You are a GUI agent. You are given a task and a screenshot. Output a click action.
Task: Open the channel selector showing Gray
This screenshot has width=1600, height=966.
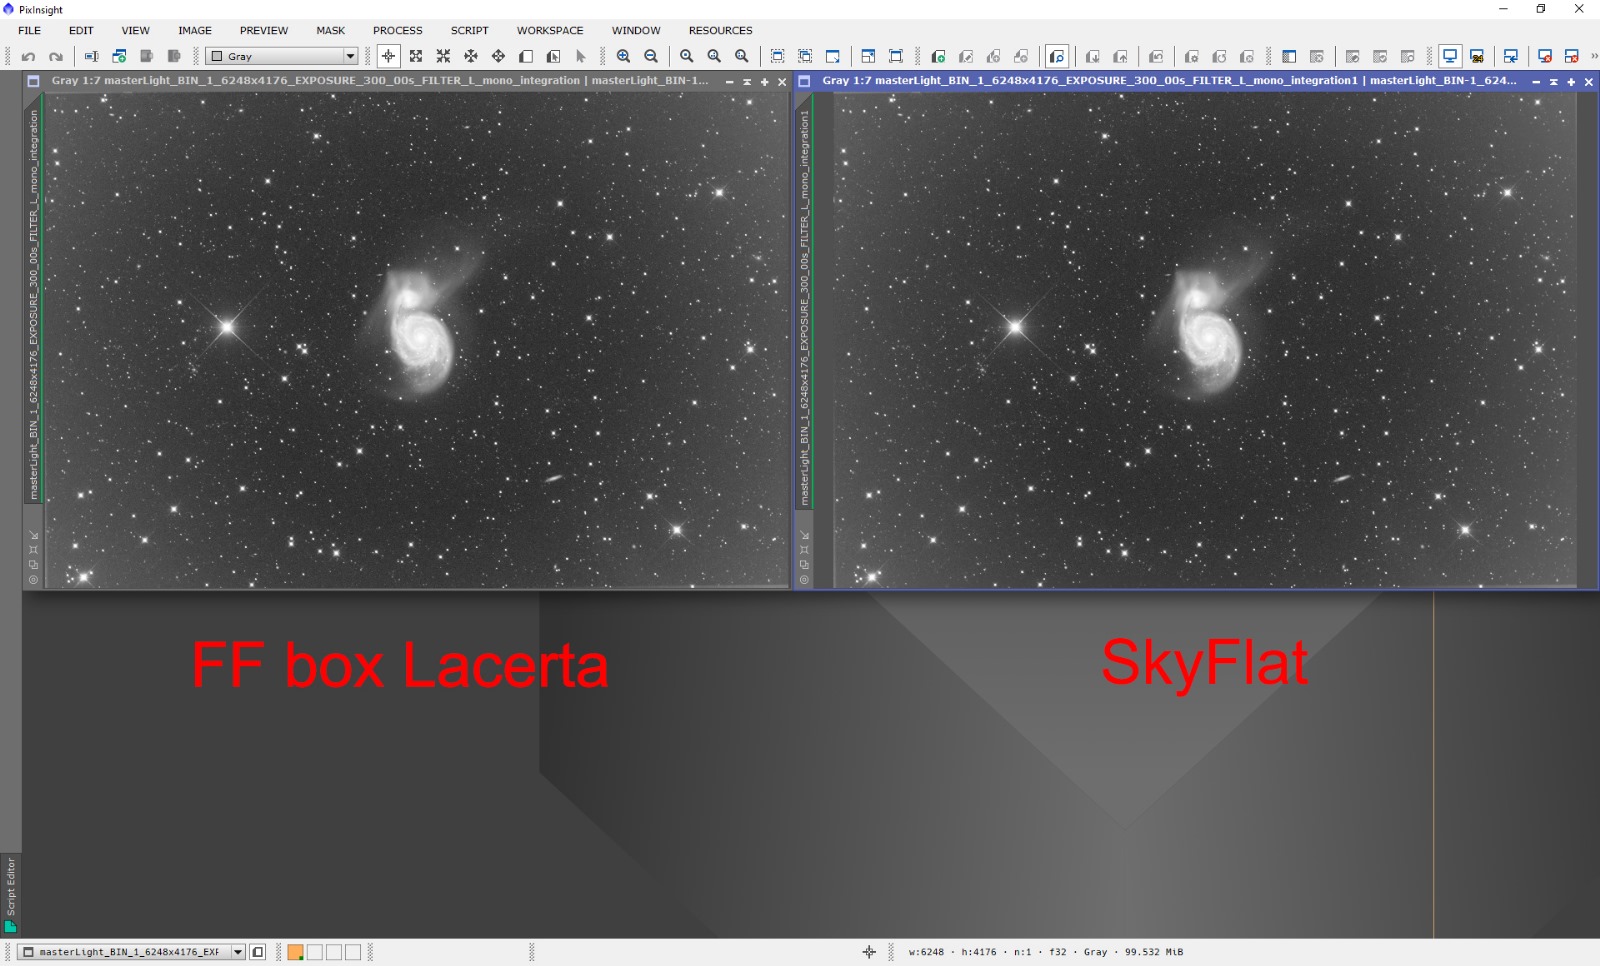pyautogui.click(x=282, y=57)
